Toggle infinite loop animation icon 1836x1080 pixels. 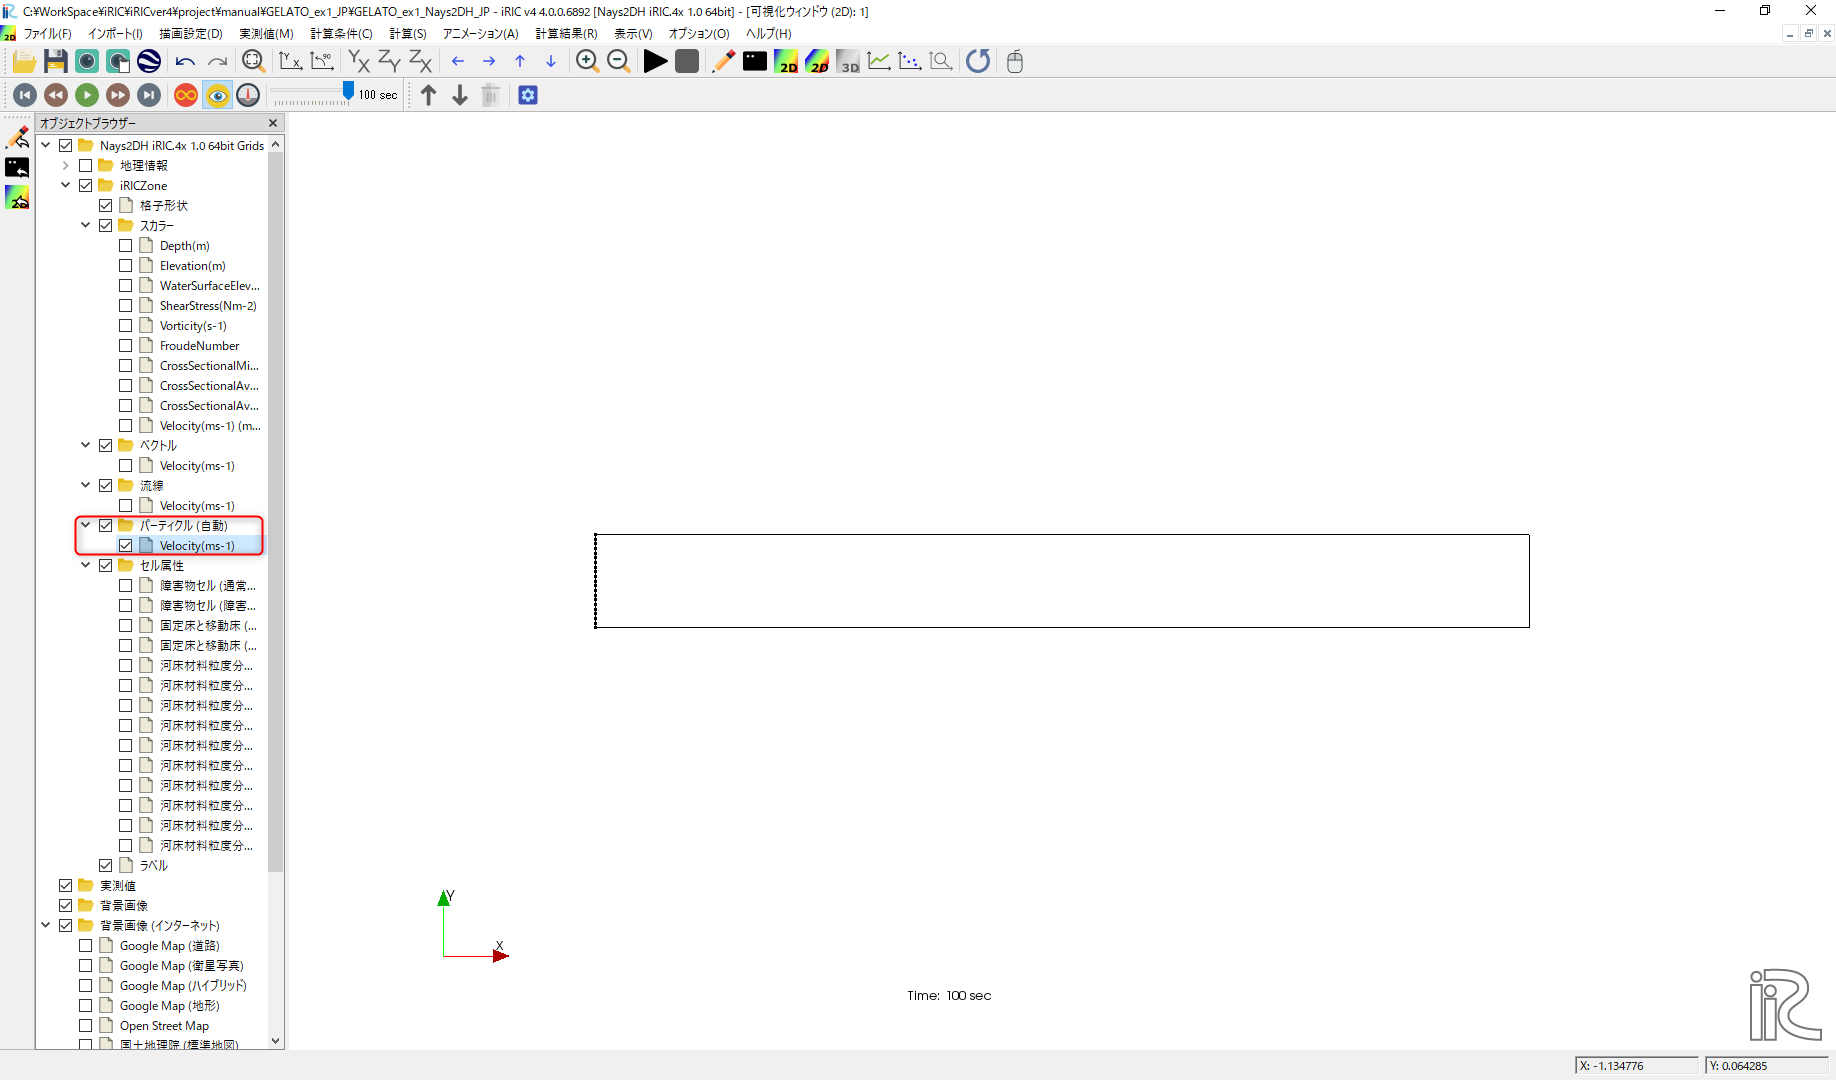[186, 95]
